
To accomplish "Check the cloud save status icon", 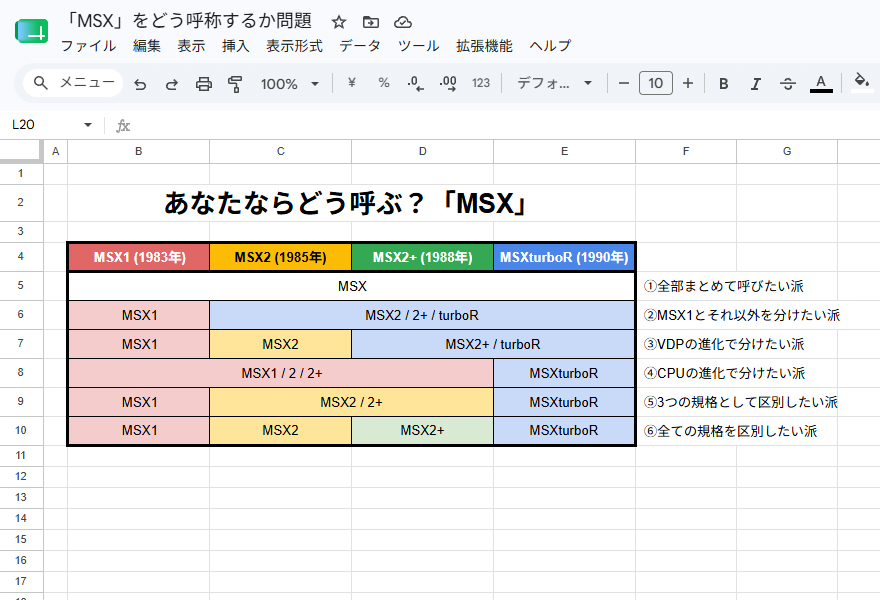I will click(x=403, y=22).
